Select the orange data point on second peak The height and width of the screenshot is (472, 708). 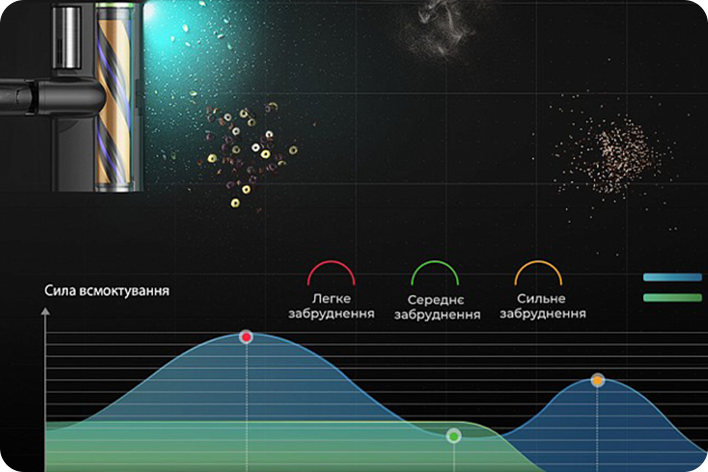coord(597,380)
